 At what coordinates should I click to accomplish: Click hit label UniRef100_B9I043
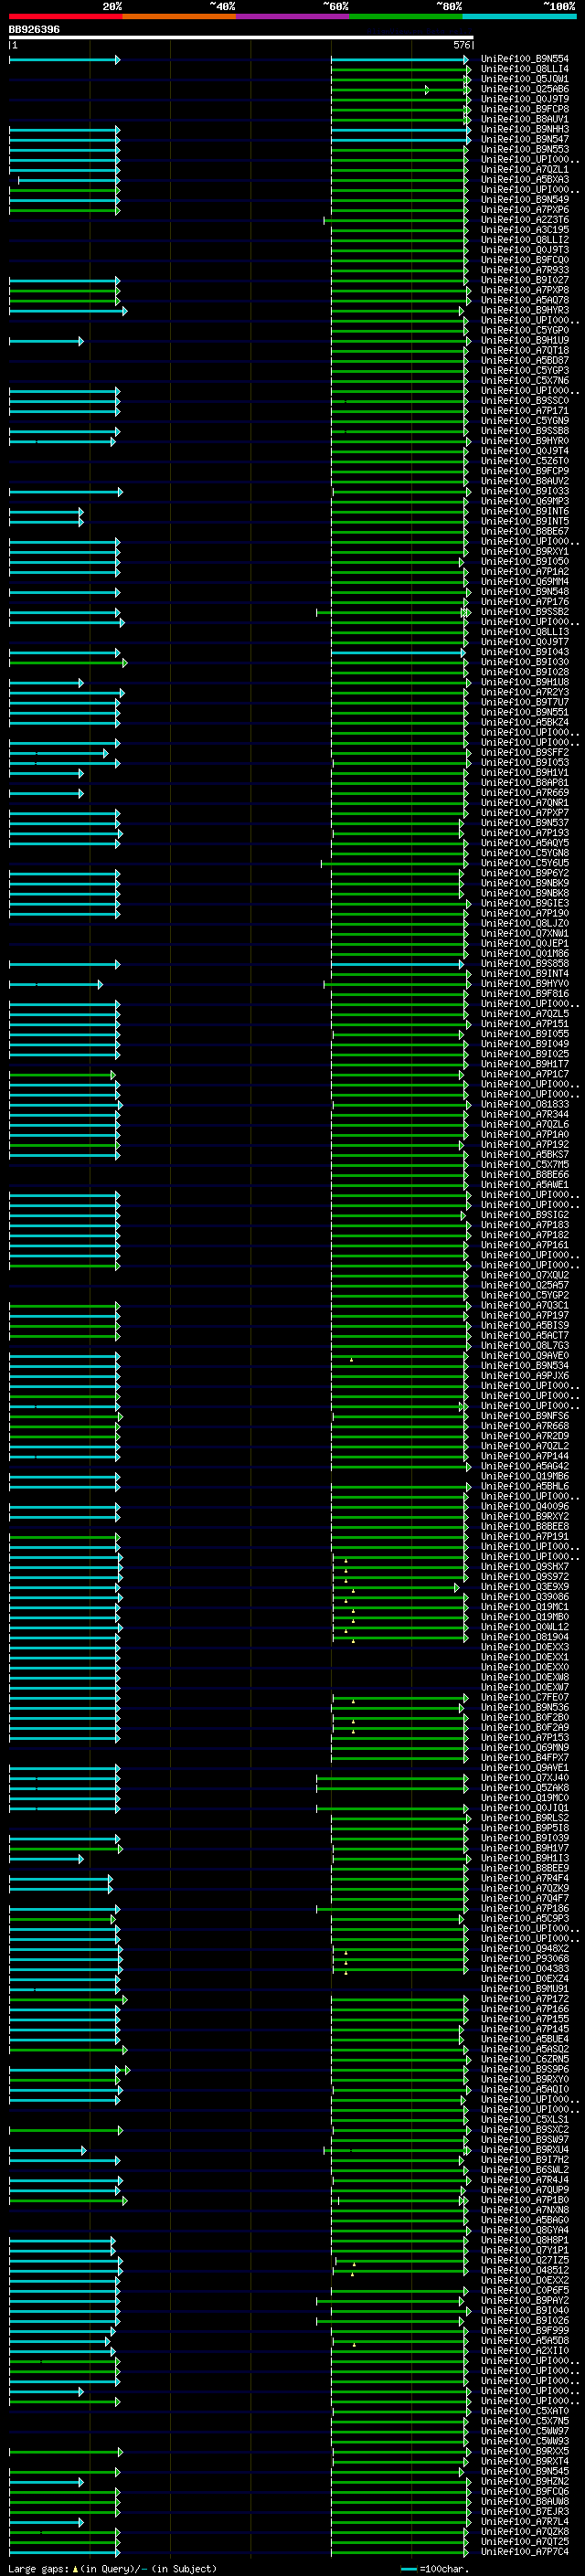point(525,652)
